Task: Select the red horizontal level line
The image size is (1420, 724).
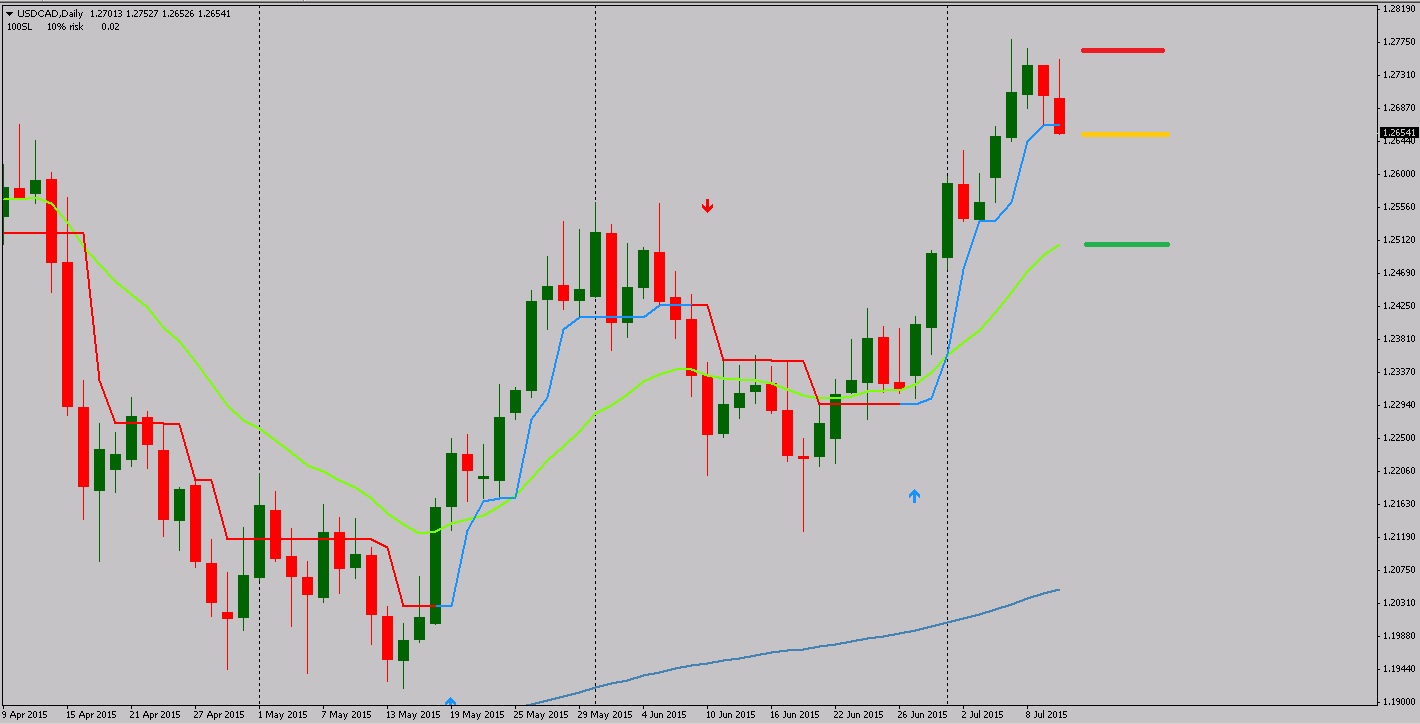Action: point(1123,50)
